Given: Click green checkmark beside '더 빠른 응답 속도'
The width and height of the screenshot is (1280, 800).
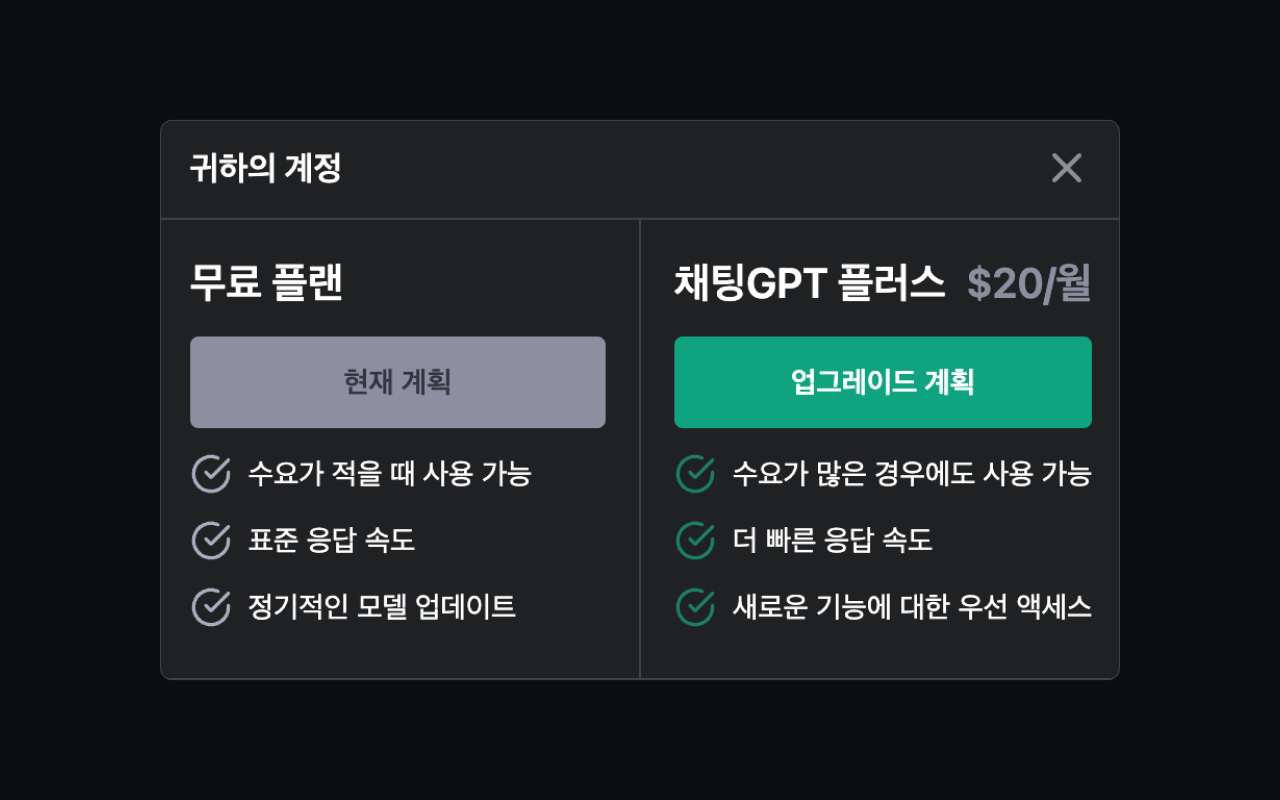Looking at the screenshot, I should 694,540.
